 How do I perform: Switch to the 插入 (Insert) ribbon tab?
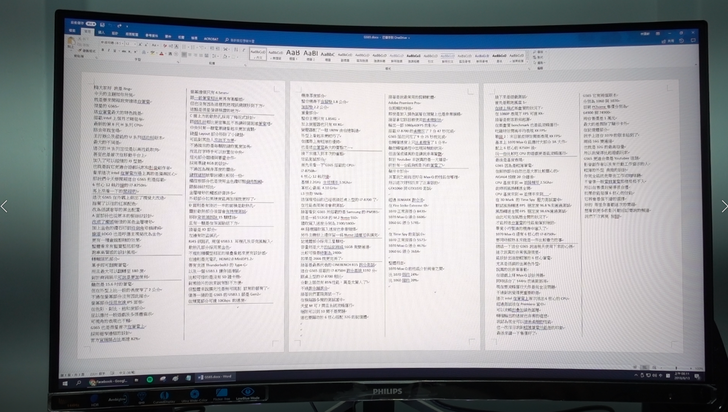click(101, 33)
